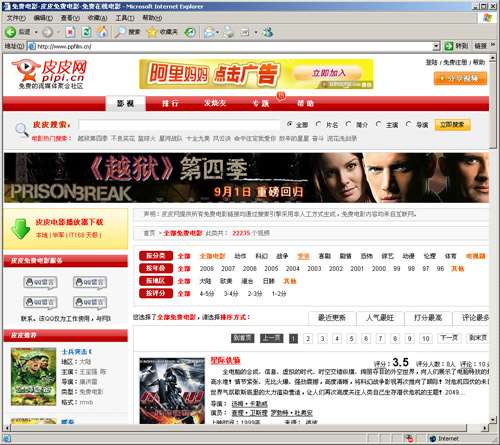The width and height of the screenshot is (500, 445).
Task: Select the 全部 search radio button
Action: [289, 124]
